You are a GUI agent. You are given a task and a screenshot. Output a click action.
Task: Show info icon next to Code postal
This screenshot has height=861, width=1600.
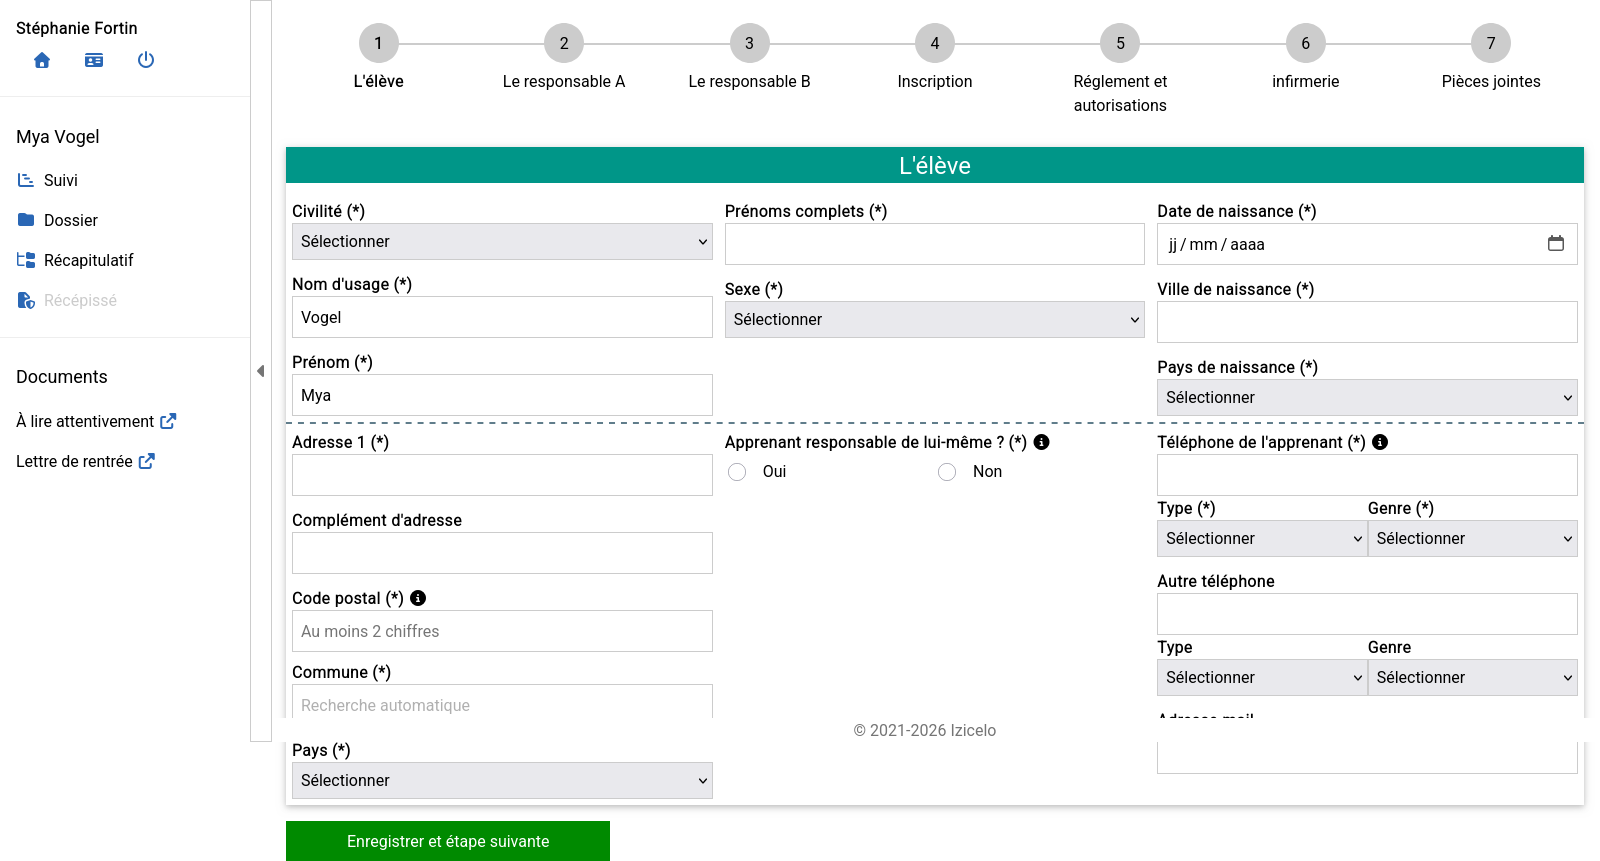[x=418, y=598]
